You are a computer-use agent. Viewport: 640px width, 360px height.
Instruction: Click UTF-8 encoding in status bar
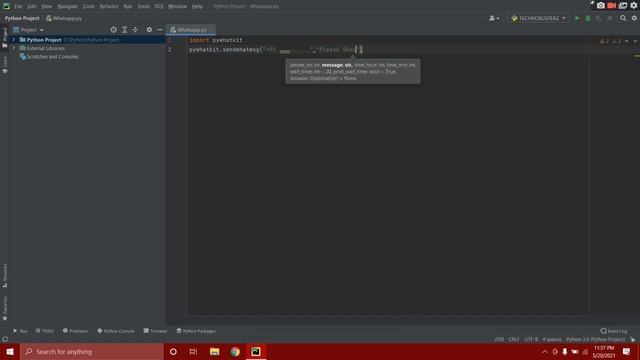(x=531, y=339)
